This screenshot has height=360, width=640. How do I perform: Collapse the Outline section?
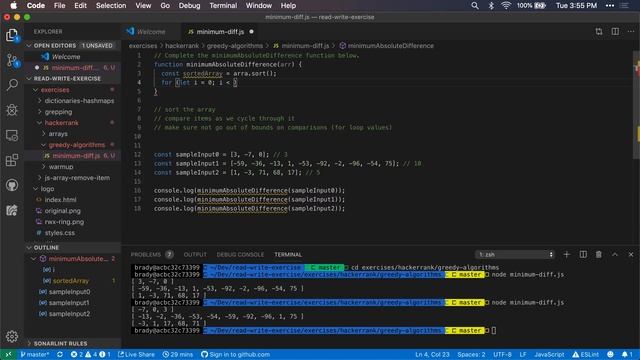[x=29, y=248]
